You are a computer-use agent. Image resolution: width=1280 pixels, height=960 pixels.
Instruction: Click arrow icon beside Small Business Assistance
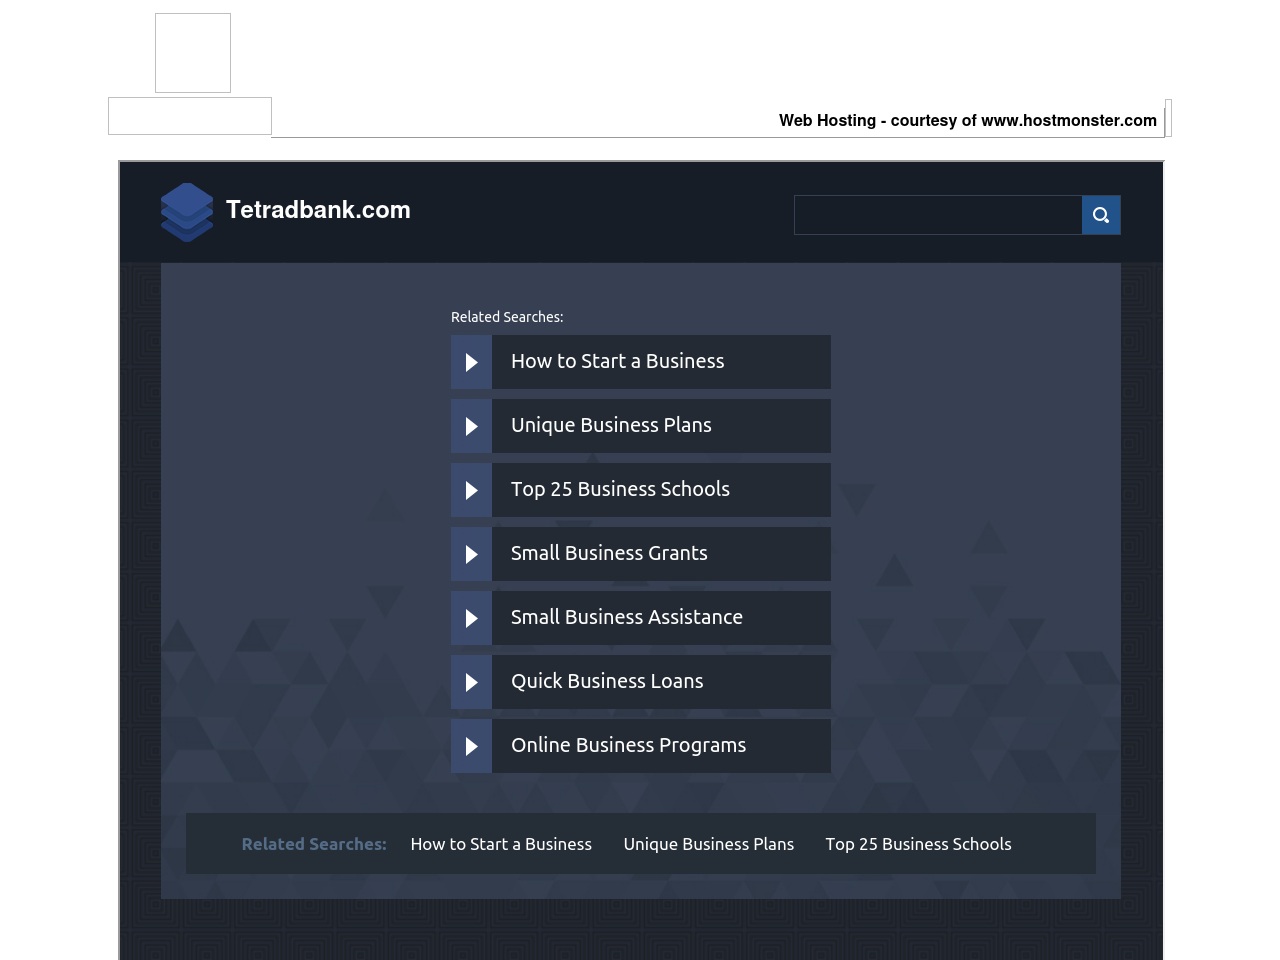(471, 618)
